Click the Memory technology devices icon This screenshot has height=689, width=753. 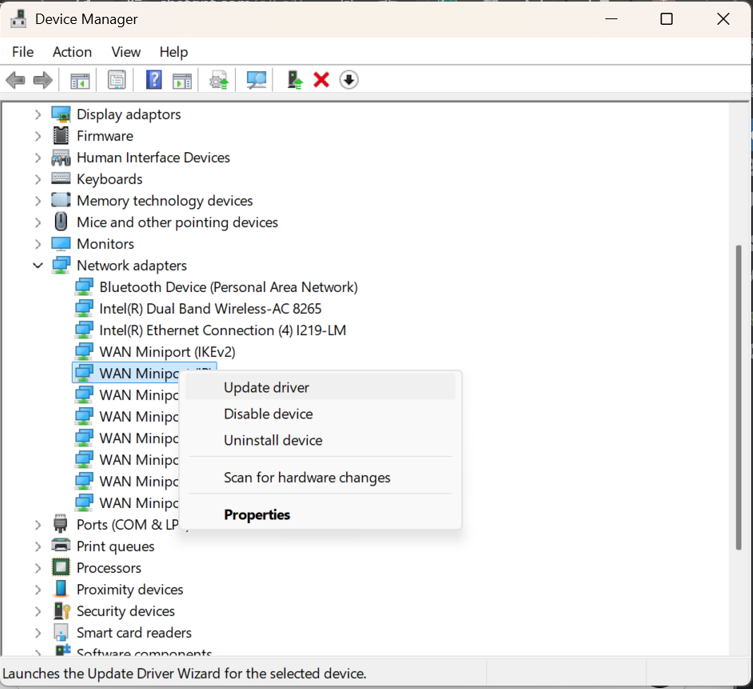61,200
